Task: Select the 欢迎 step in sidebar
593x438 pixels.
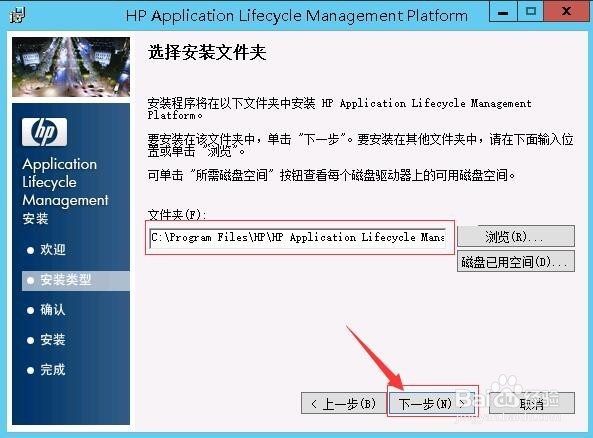Action: (x=53, y=250)
